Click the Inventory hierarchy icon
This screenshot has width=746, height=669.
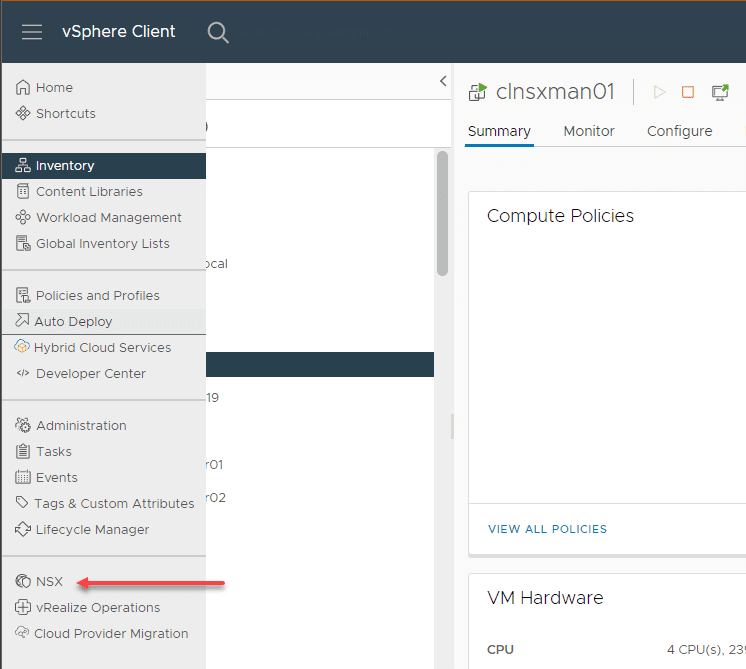(23, 165)
